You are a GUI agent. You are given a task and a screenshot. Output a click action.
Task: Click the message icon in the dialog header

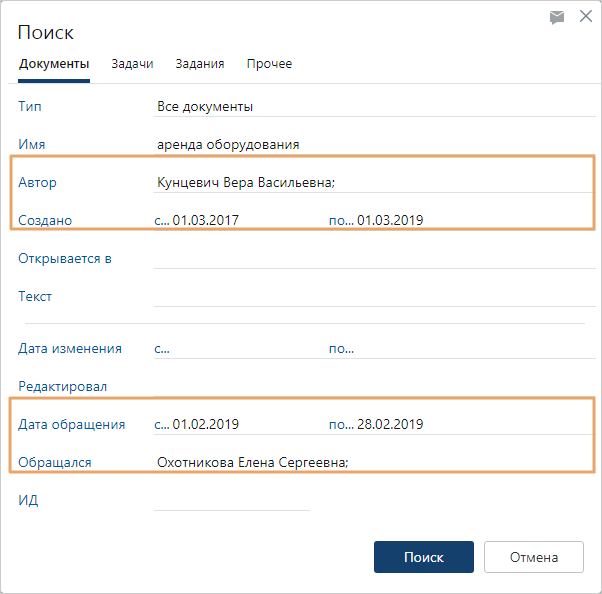(x=557, y=17)
